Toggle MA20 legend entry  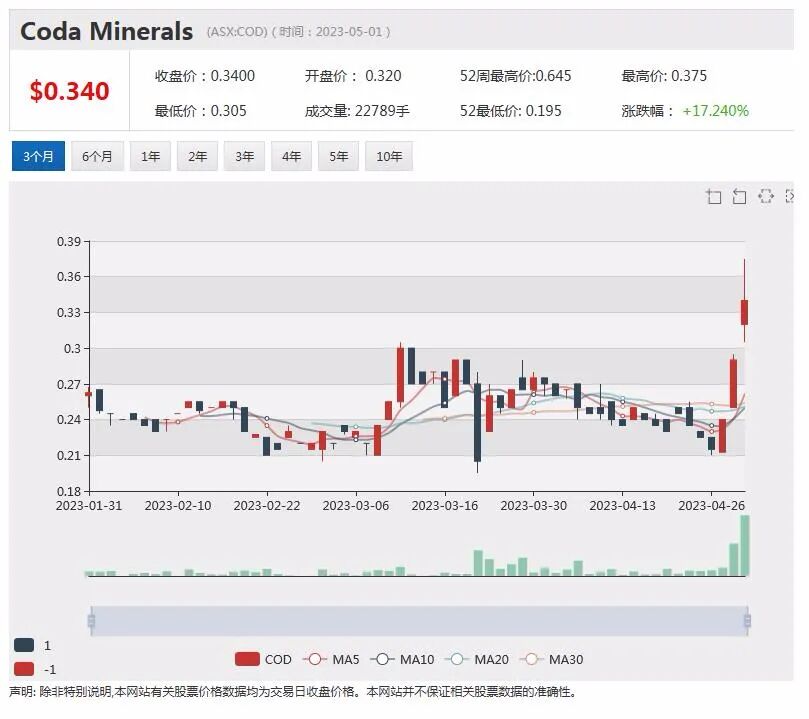coord(477,660)
